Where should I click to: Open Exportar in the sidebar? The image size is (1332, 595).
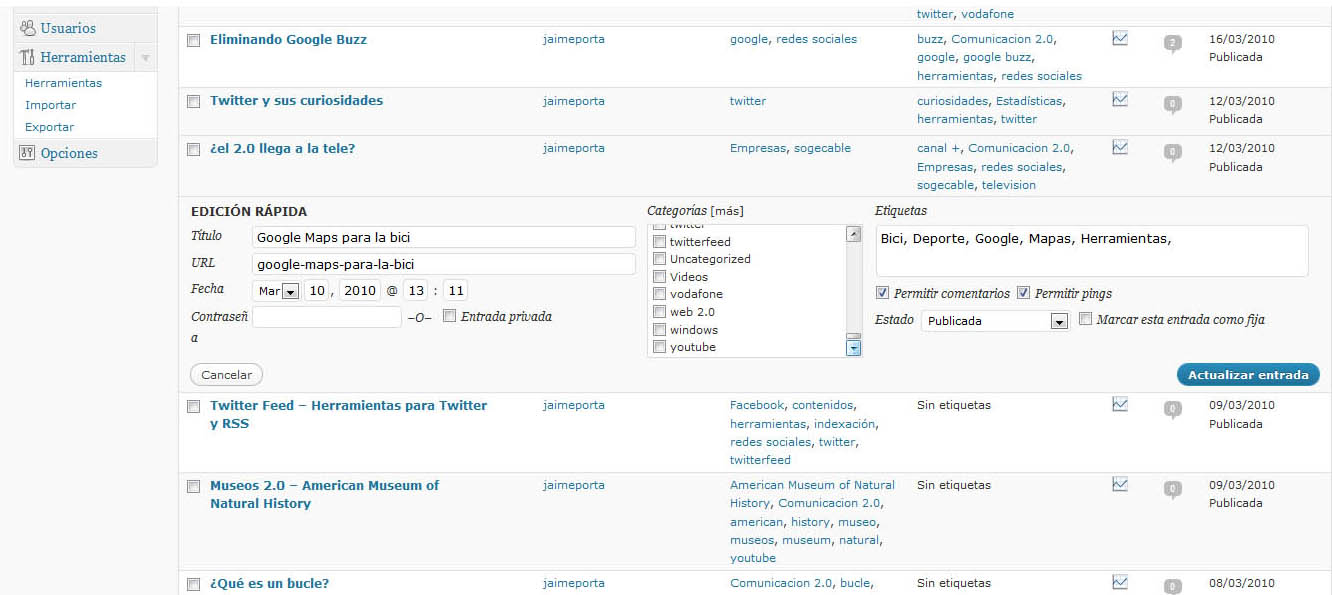point(50,127)
